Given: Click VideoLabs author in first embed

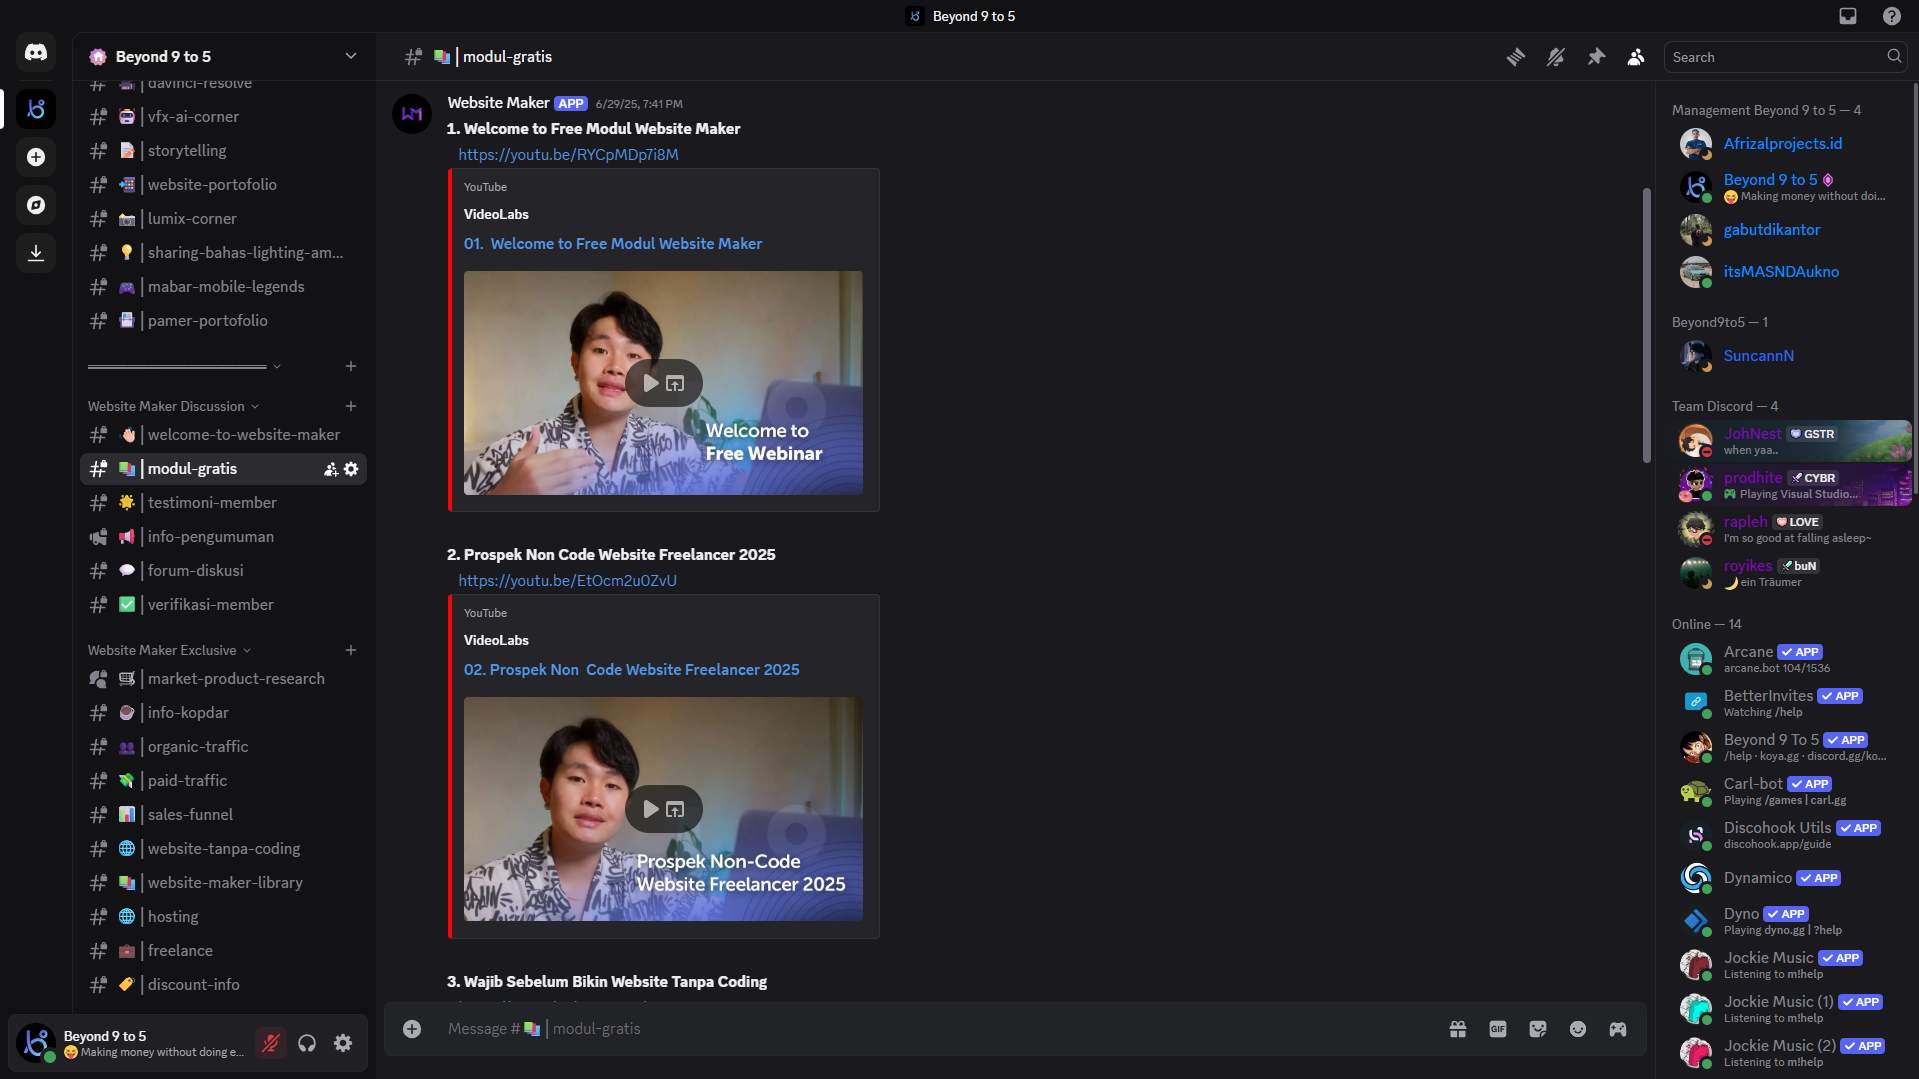Looking at the screenshot, I should pyautogui.click(x=496, y=214).
